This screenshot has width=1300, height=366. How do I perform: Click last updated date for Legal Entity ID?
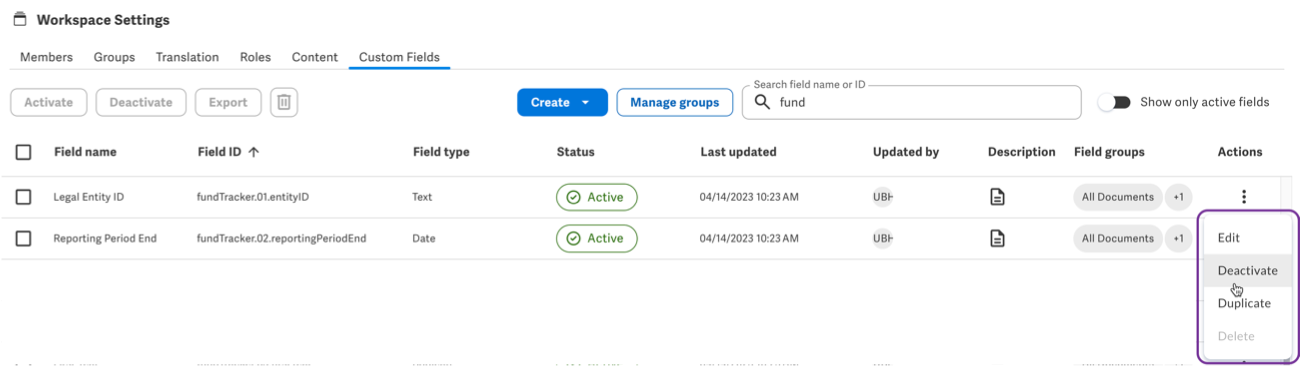[749, 197]
